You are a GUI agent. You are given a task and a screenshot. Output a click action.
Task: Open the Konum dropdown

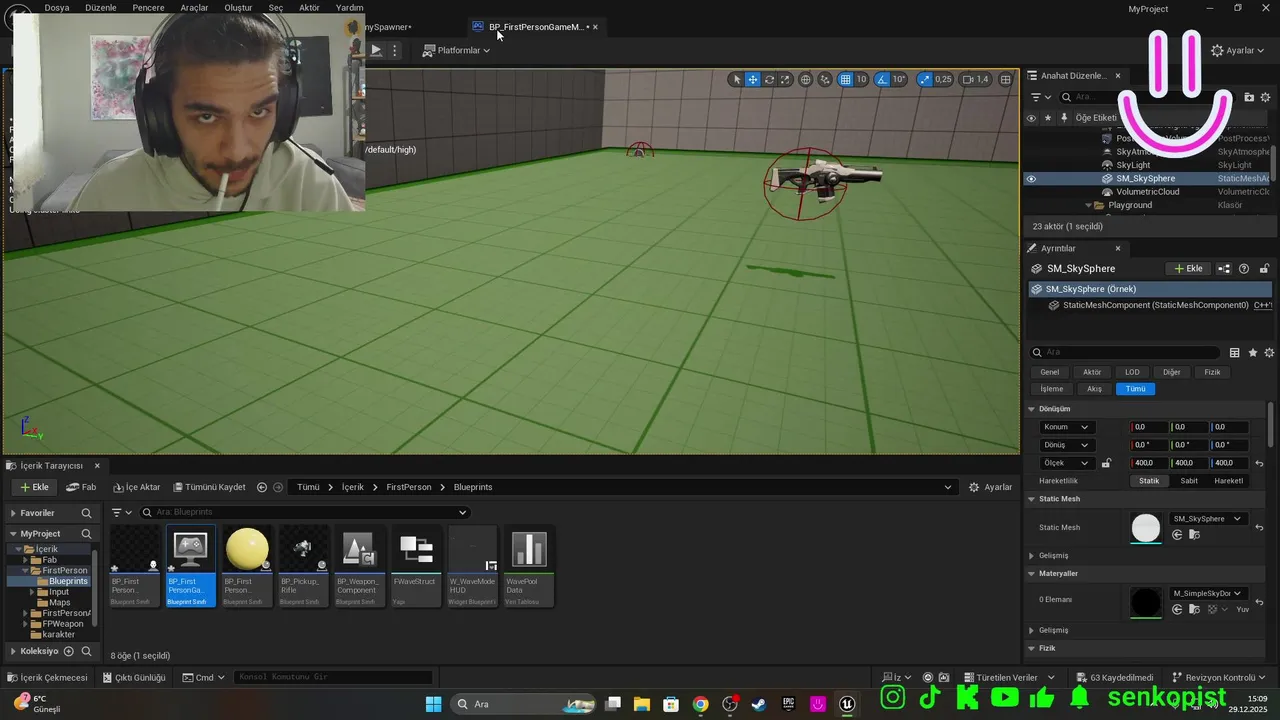pos(1066,427)
